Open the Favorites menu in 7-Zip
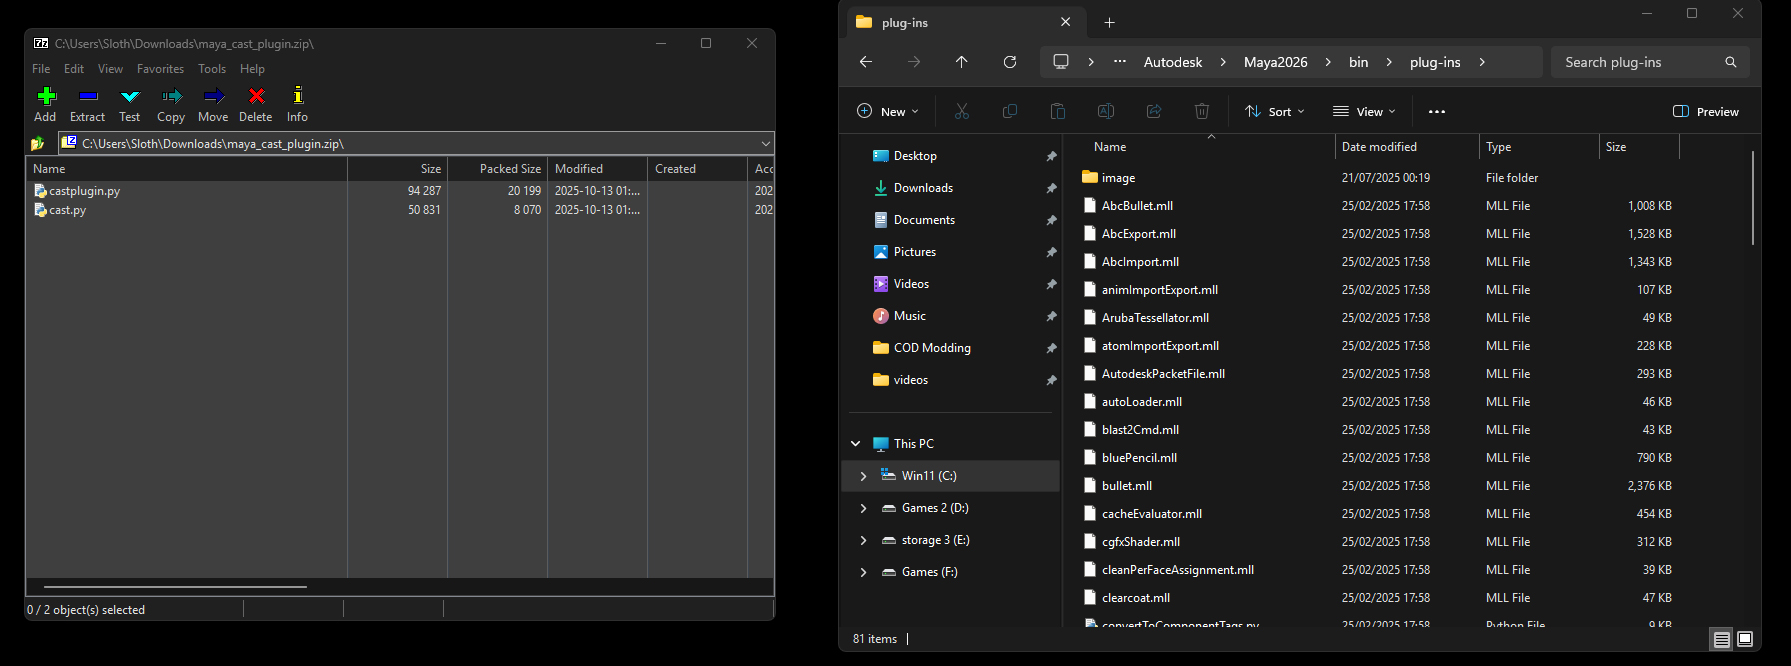 click(160, 69)
